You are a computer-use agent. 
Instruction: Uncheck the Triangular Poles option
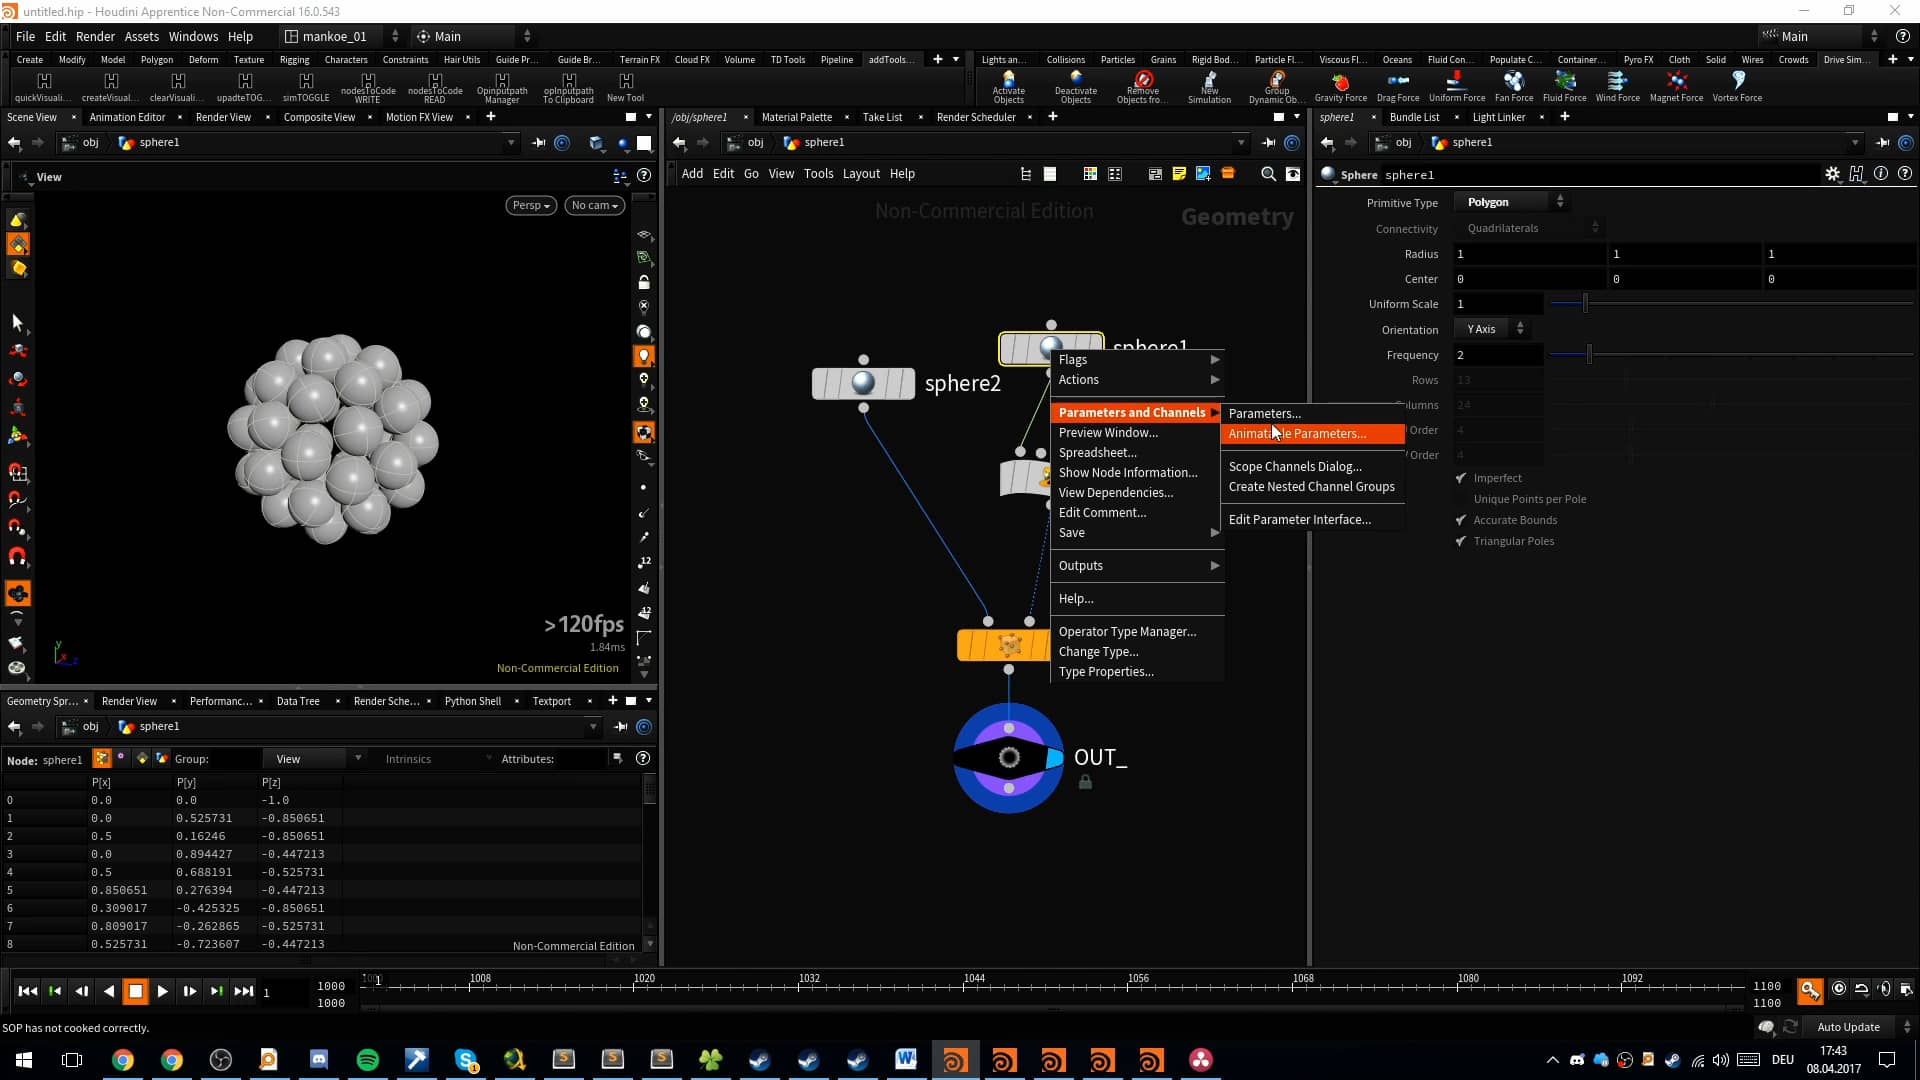pos(1461,541)
